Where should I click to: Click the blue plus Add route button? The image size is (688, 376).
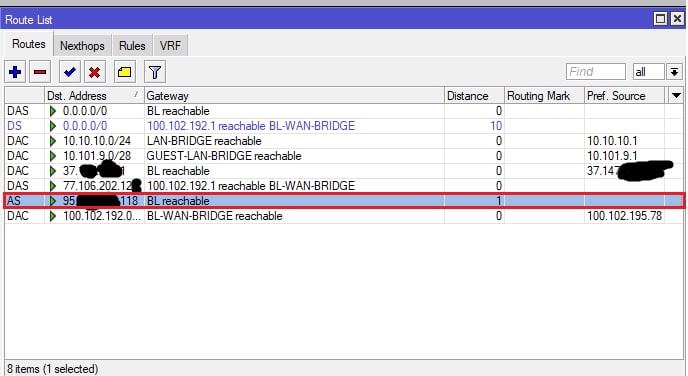[x=15, y=72]
